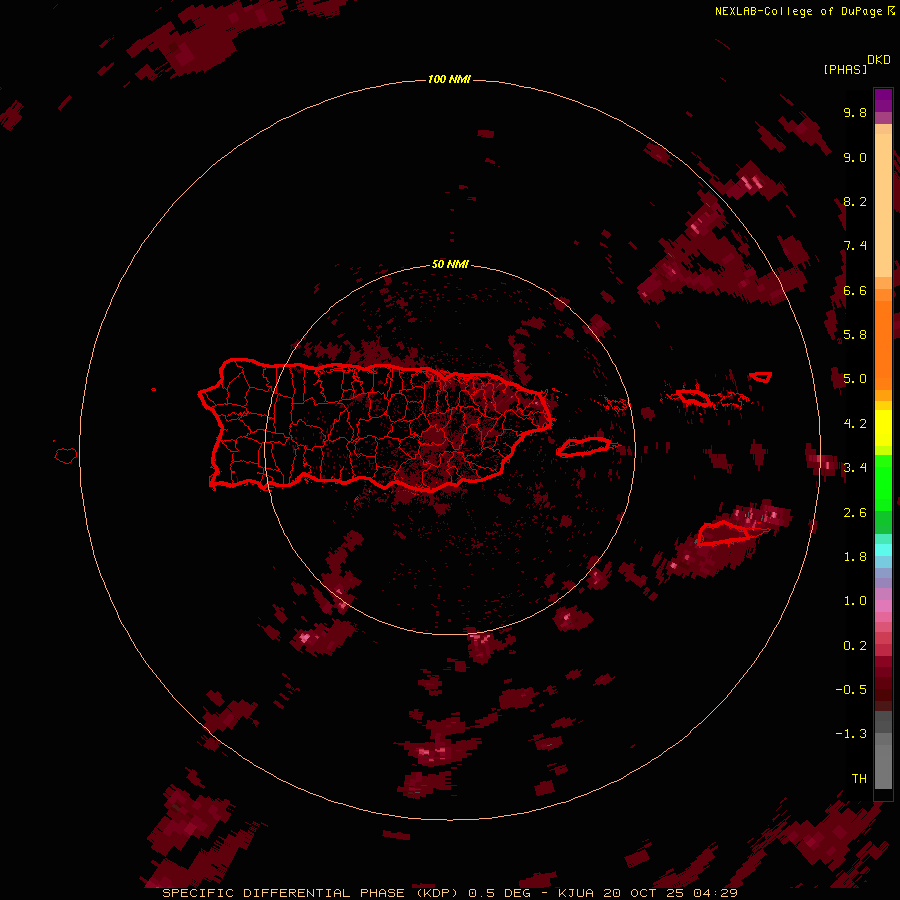900x900 pixels.
Task: Click the purple top segment of the color bar
Action: tap(883, 100)
